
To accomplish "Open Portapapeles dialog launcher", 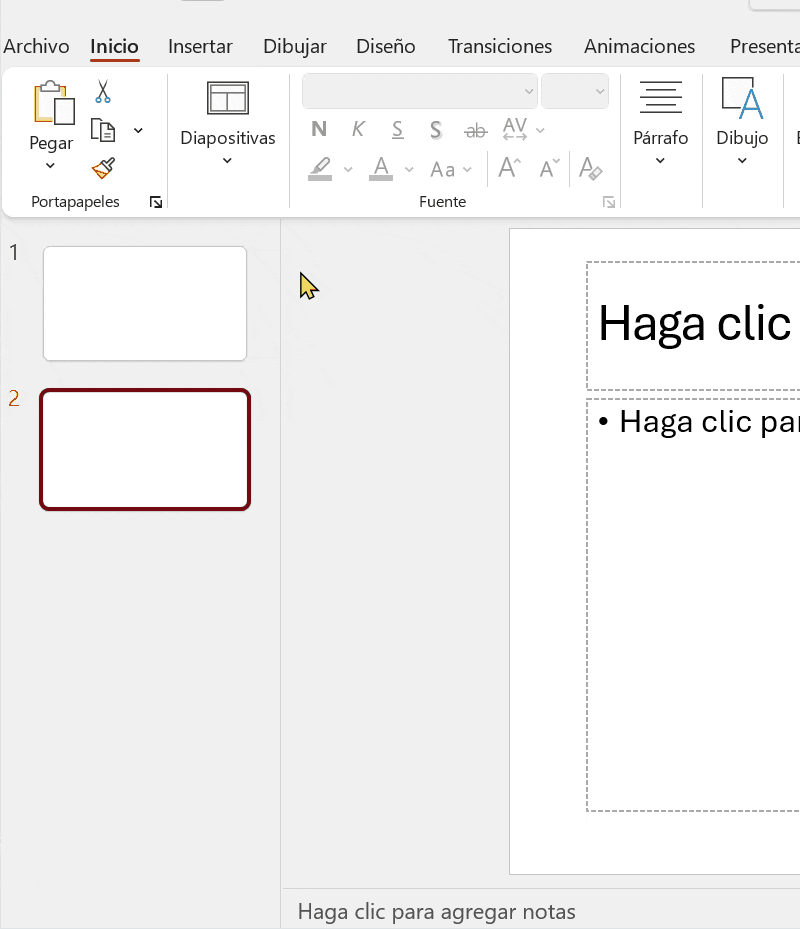I will (156, 203).
